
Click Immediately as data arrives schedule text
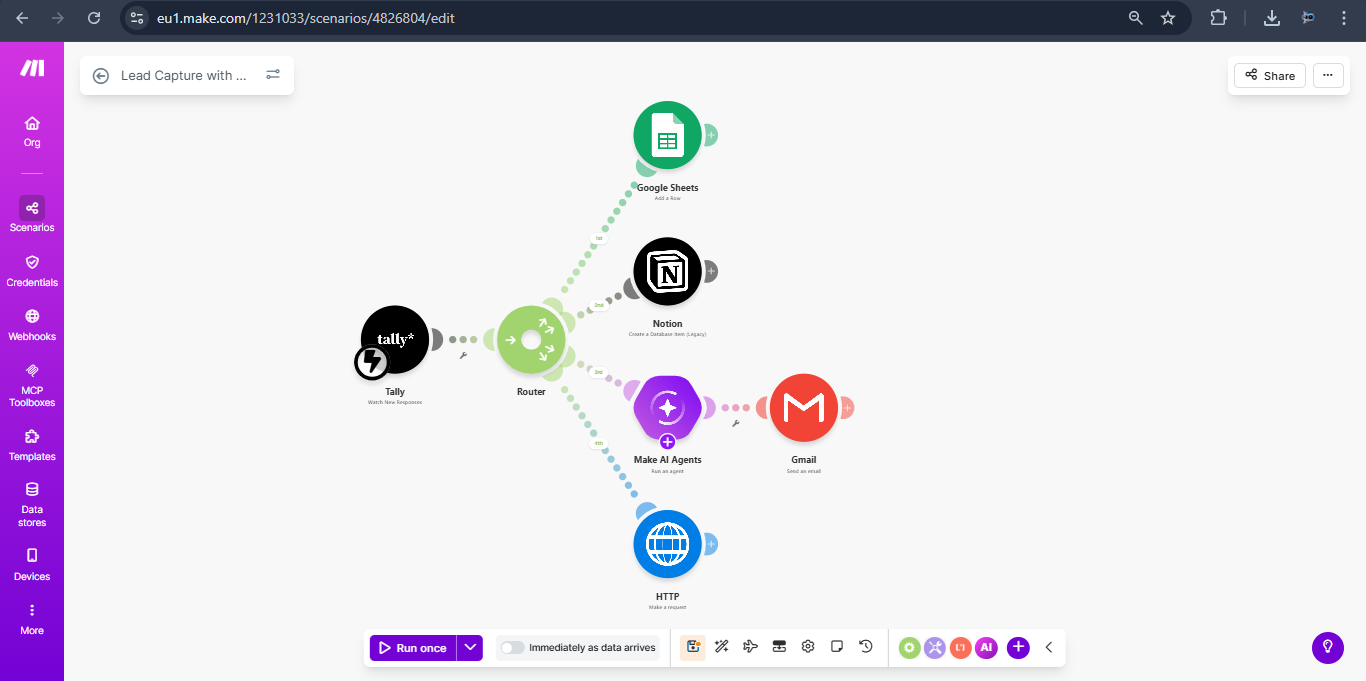[x=592, y=648]
